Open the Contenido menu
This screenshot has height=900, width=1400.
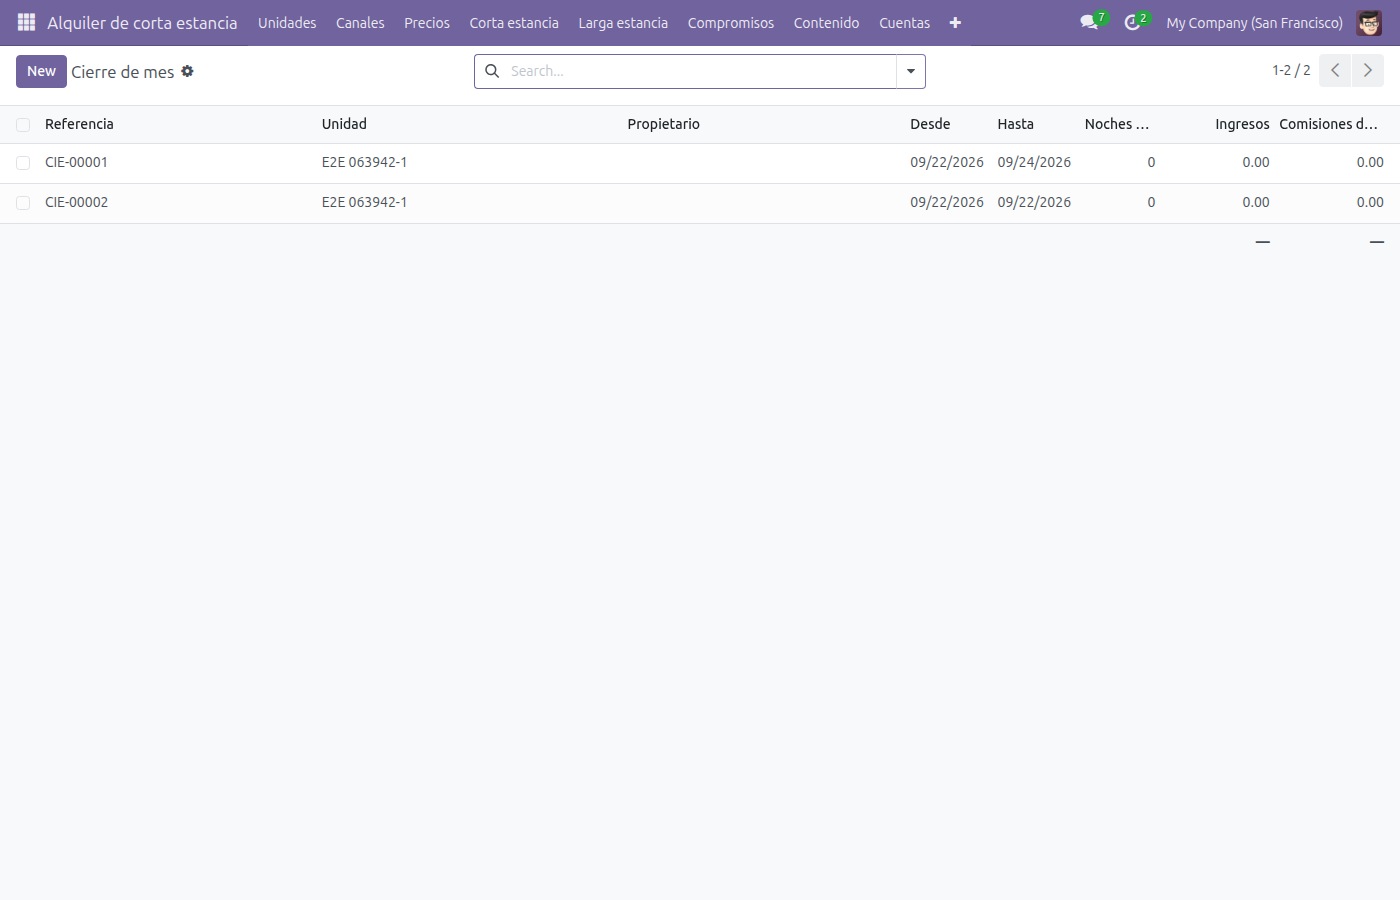coord(827,23)
